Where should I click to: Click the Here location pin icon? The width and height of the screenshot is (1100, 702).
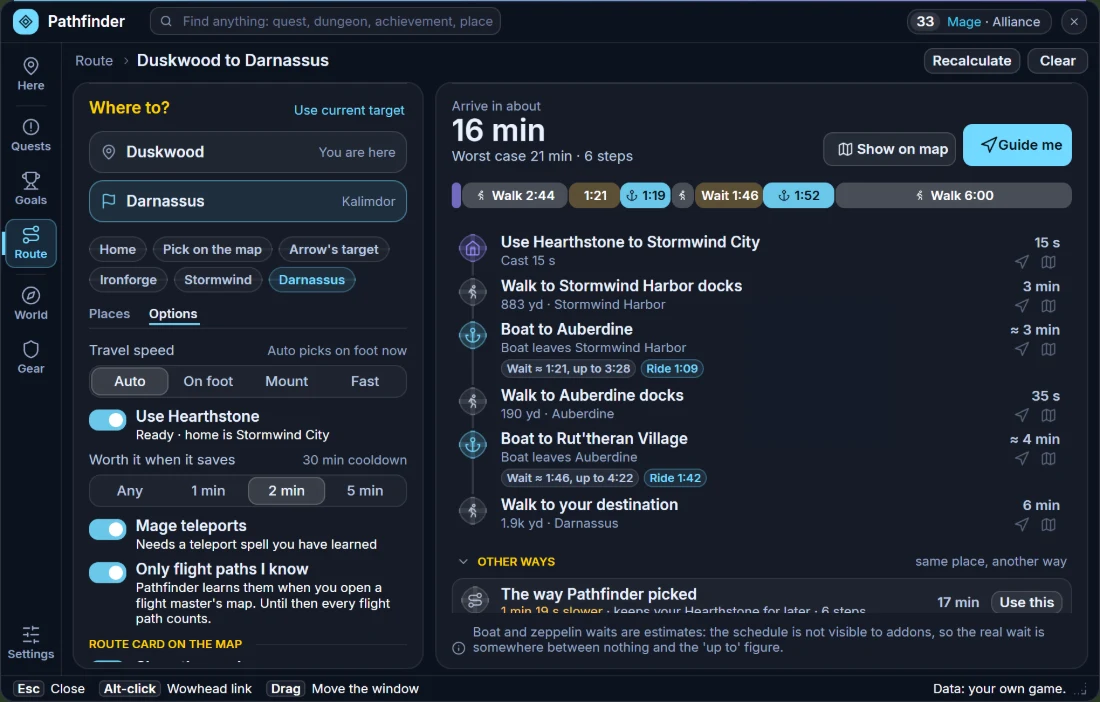point(31,67)
